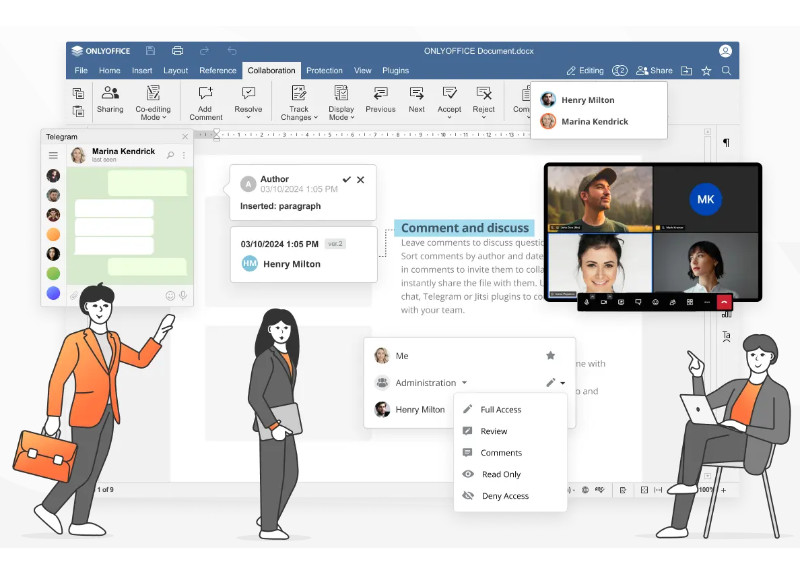Open the co-editing users counter icon
800x574 pixels.
619,70
